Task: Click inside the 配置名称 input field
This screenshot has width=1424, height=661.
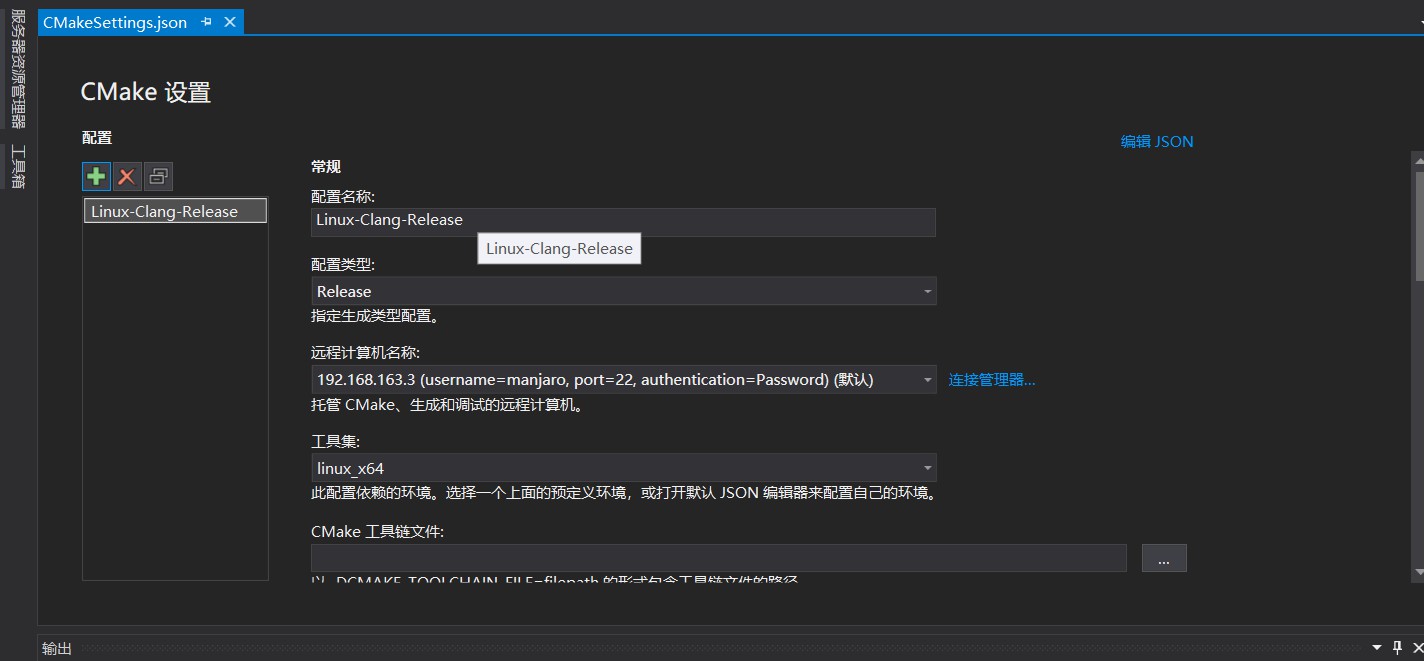Action: pyautogui.click(x=620, y=221)
